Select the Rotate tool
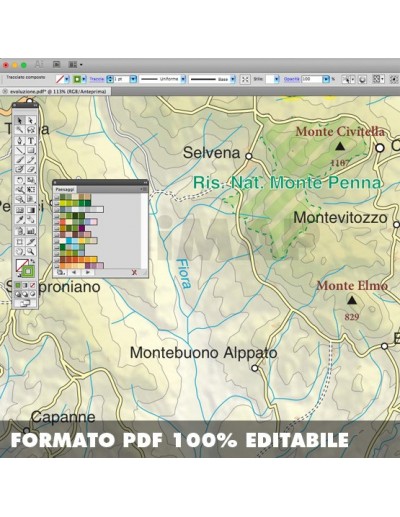The image size is (400, 517). [20, 180]
